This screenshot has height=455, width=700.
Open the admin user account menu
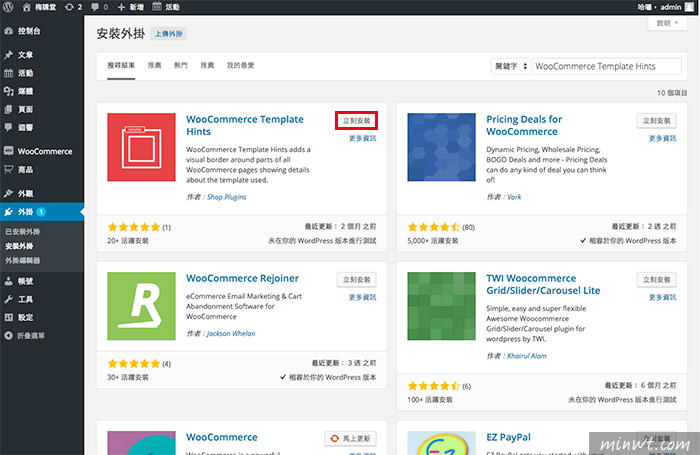pos(666,7)
